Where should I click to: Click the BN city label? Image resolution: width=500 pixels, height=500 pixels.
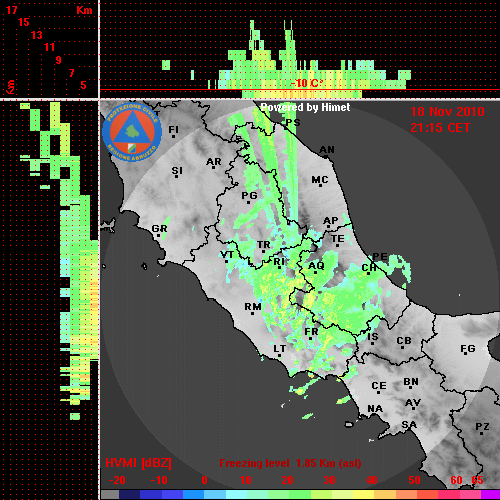[411, 382]
